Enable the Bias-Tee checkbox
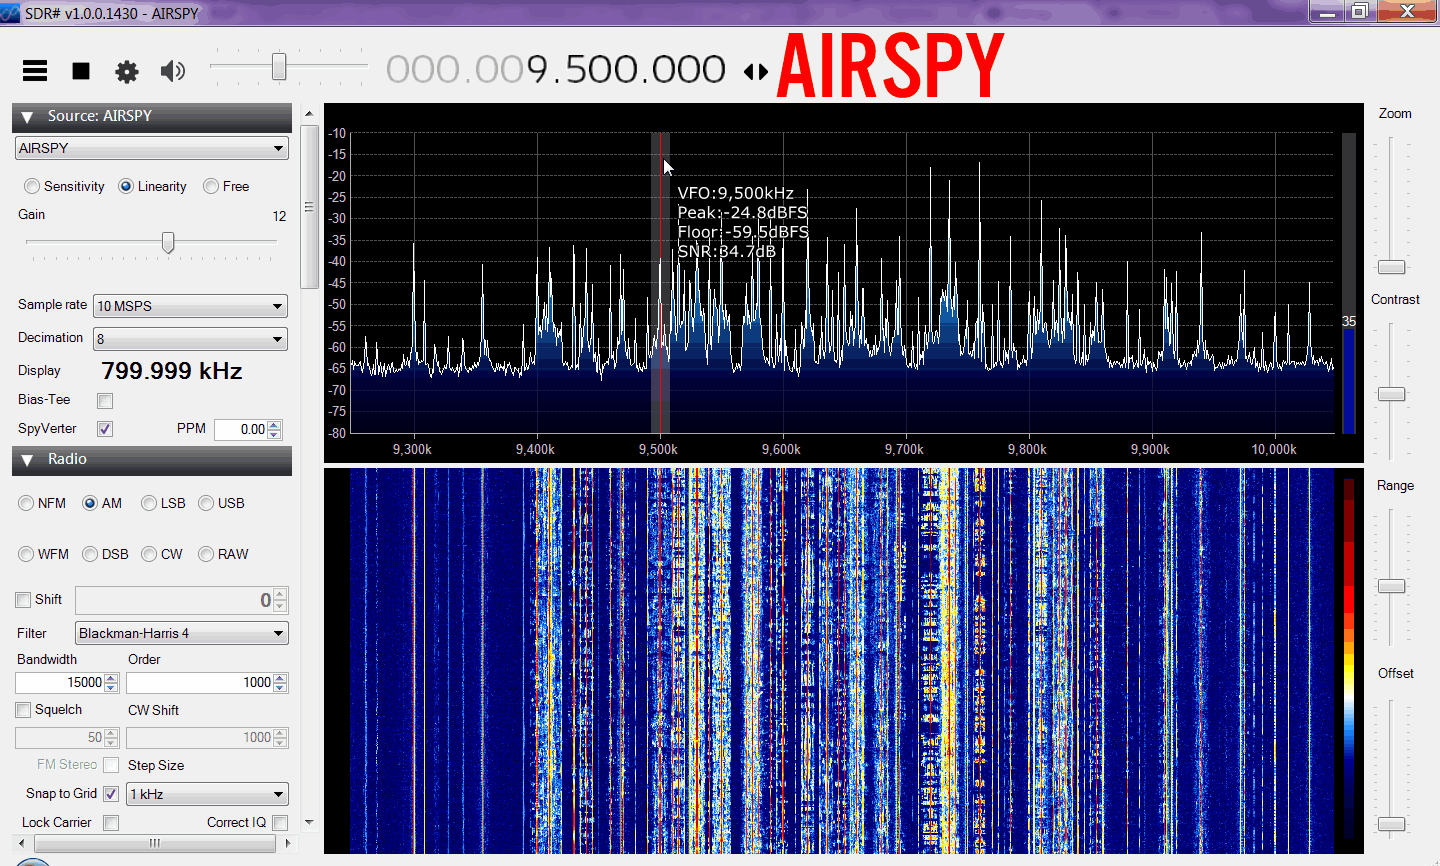The height and width of the screenshot is (866, 1440). pyautogui.click(x=105, y=401)
